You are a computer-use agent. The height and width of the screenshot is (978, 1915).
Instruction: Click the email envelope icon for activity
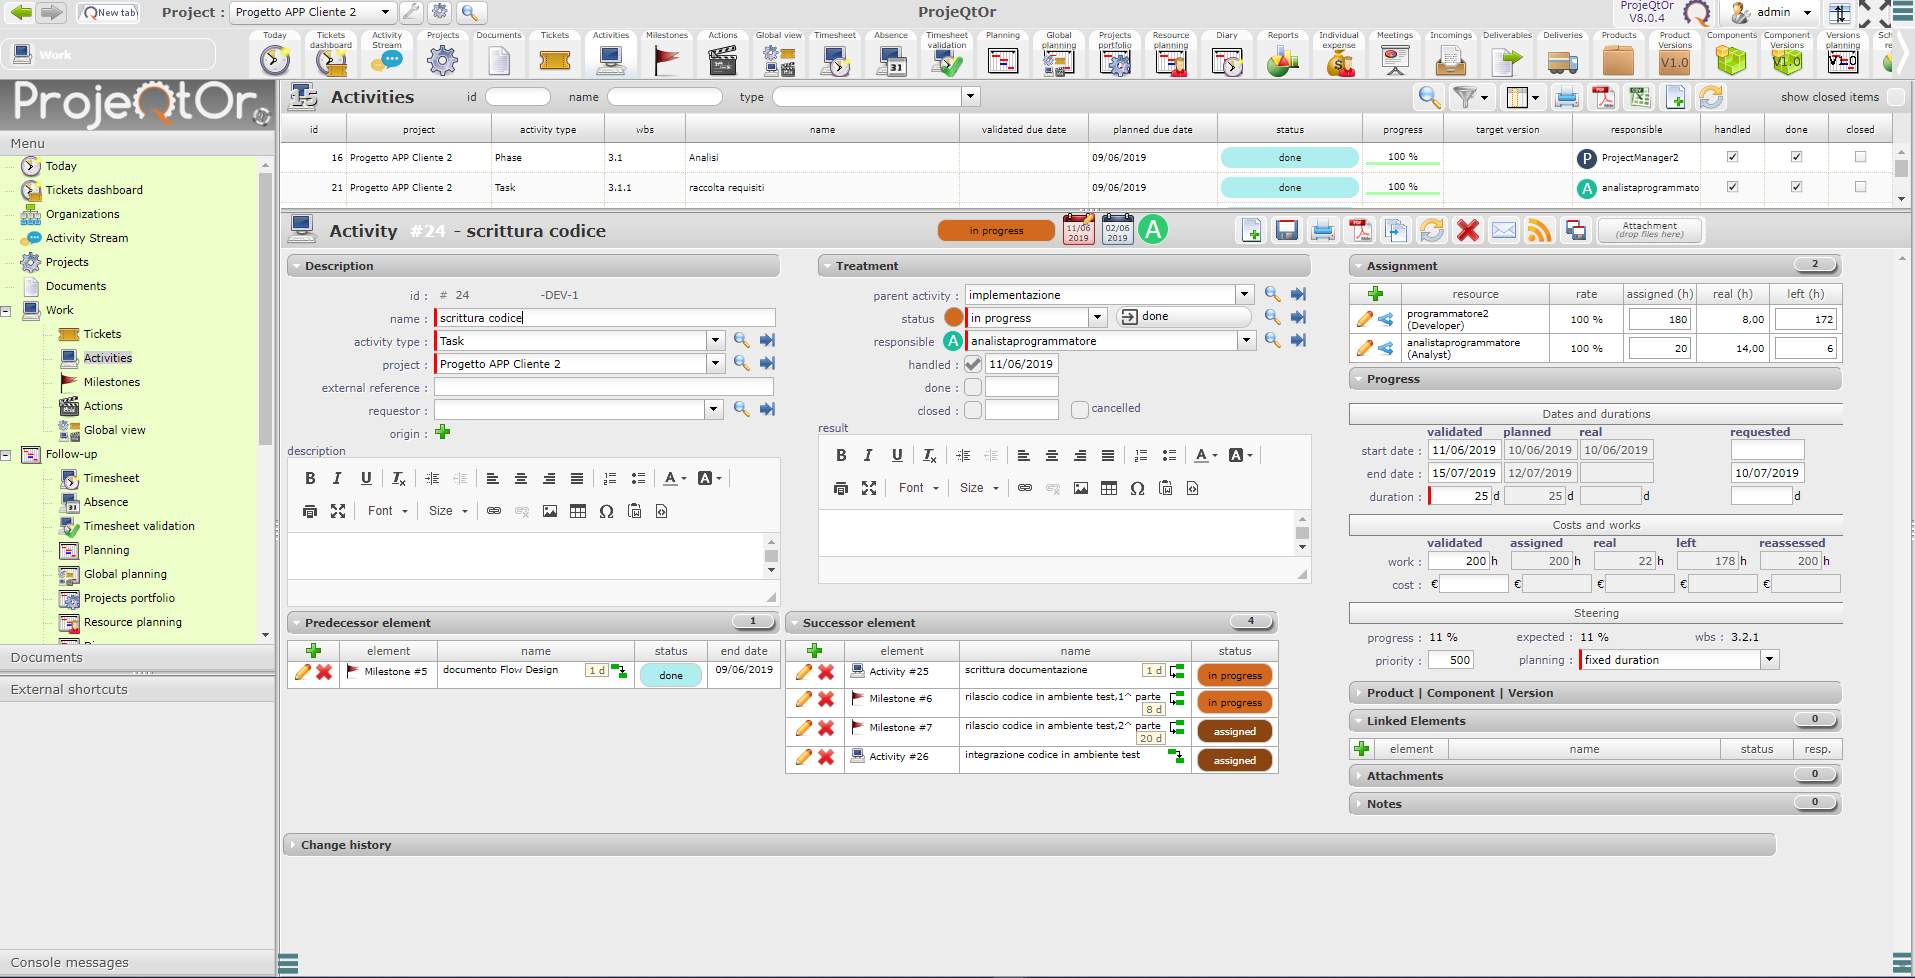pyautogui.click(x=1503, y=231)
